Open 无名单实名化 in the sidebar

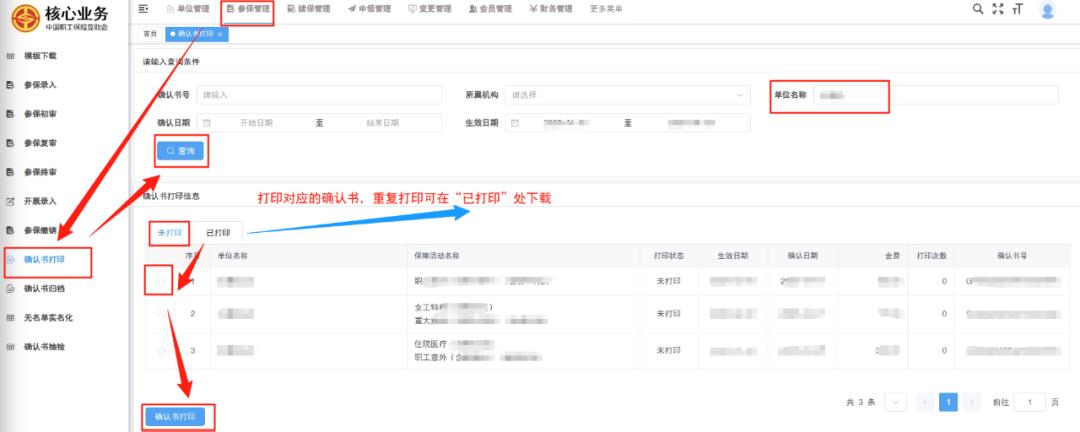[x=48, y=318]
